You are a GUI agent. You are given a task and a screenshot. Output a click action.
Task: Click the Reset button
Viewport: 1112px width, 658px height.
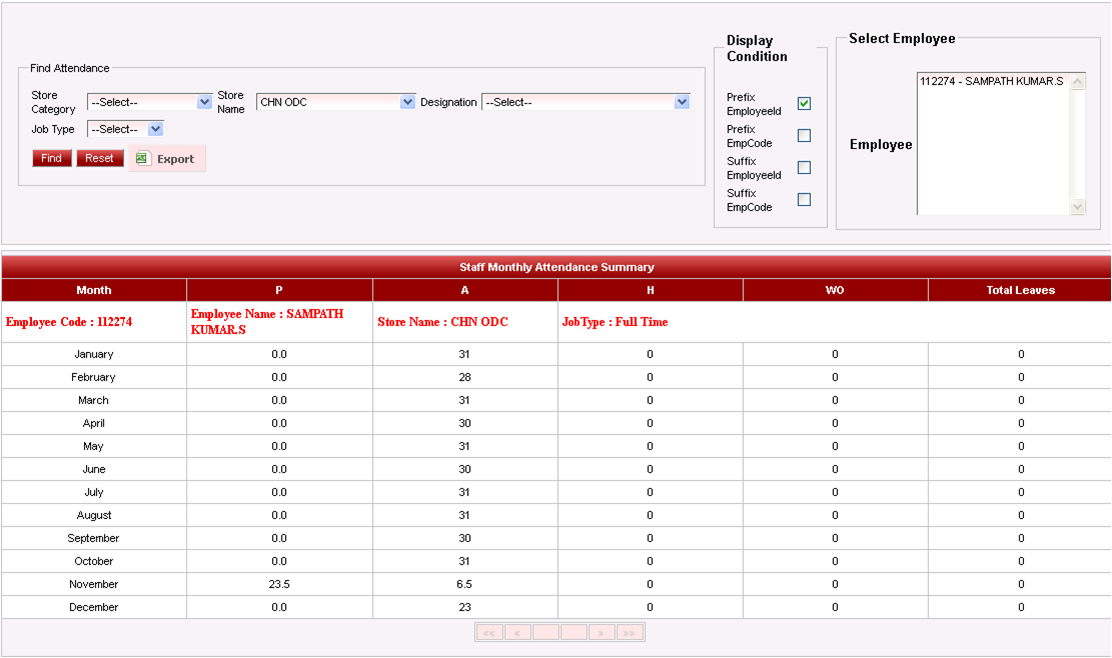(99, 158)
